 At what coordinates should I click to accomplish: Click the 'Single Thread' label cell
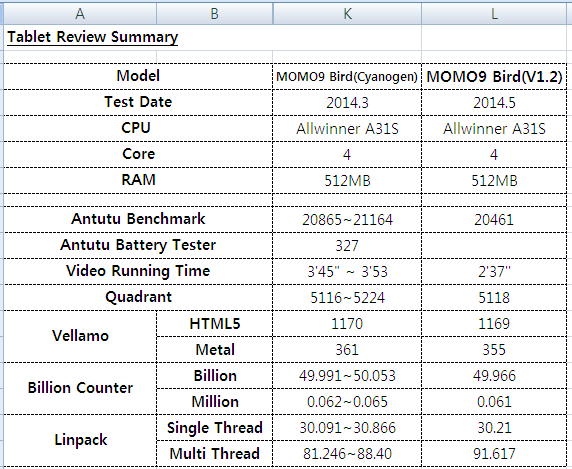(x=214, y=427)
